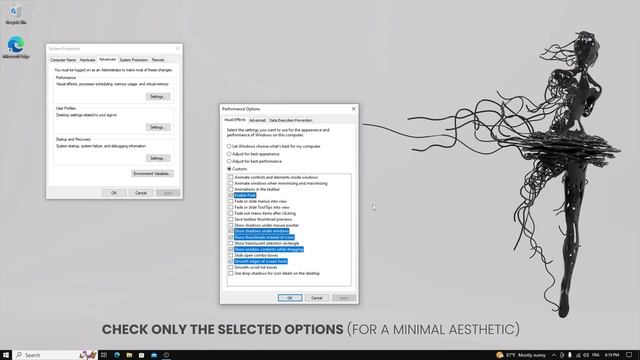Uncheck 'Show window contents while dragging'

231,249
